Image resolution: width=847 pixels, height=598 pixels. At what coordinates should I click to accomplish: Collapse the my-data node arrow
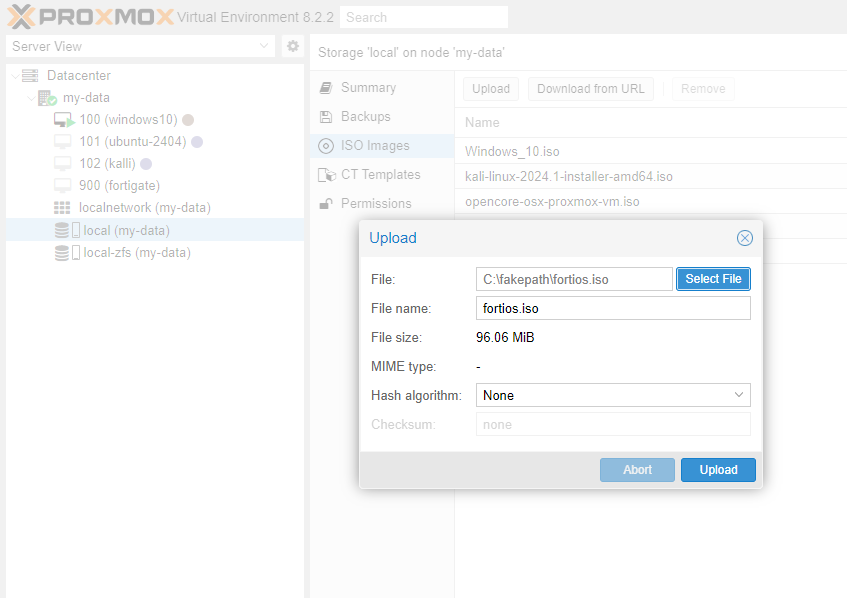[x=31, y=98]
